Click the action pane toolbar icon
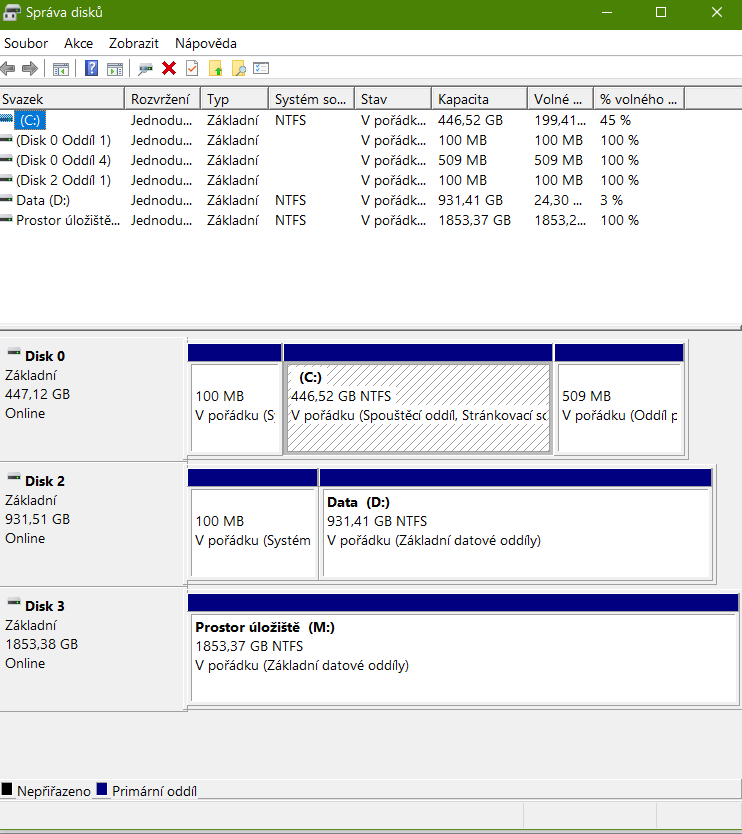Image resolution: width=742 pixels, height=834 pixels. 115,68
